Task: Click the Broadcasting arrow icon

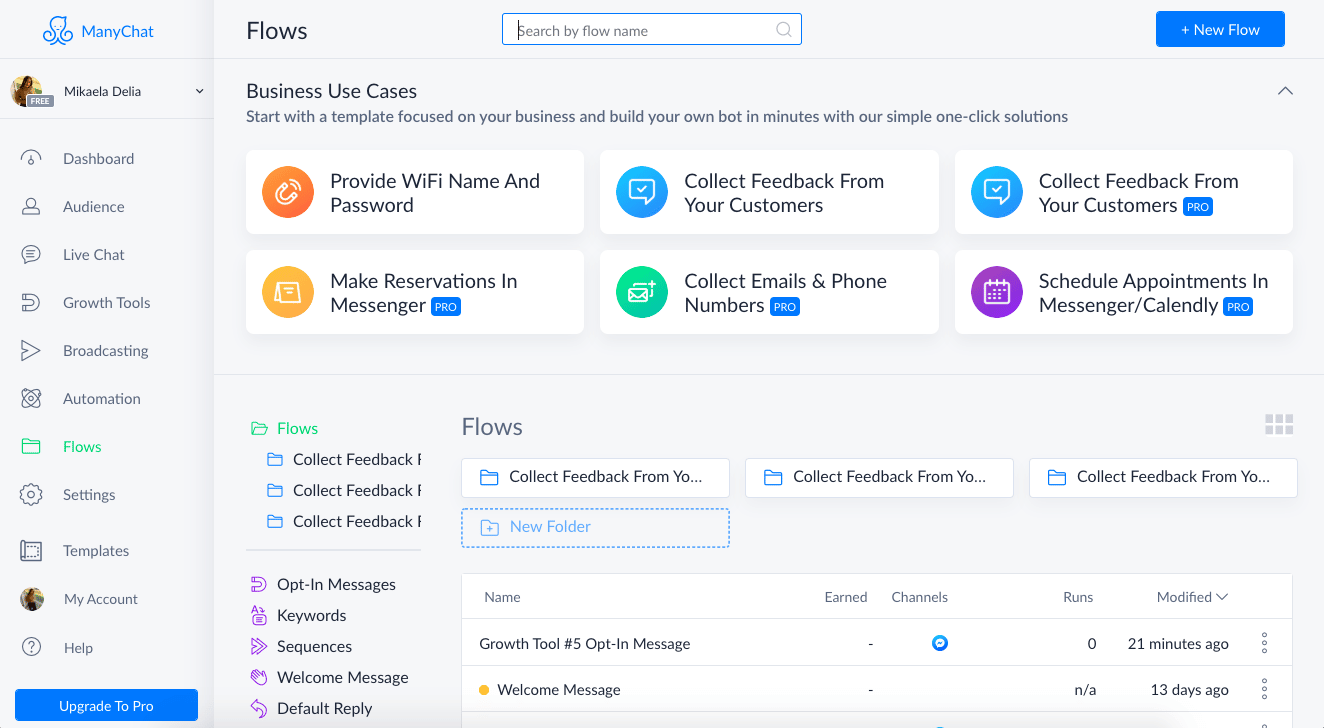Action: coord(31,350)
